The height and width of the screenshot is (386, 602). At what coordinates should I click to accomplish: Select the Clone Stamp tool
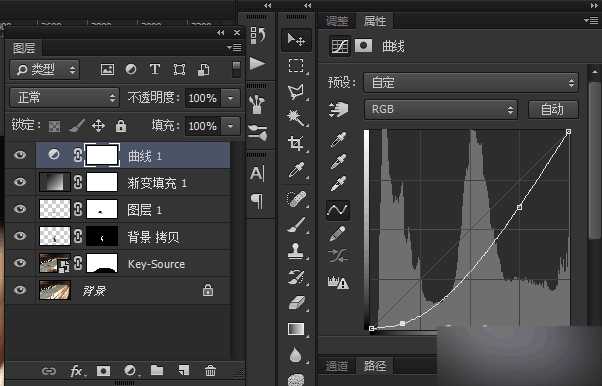pos(296,251)
